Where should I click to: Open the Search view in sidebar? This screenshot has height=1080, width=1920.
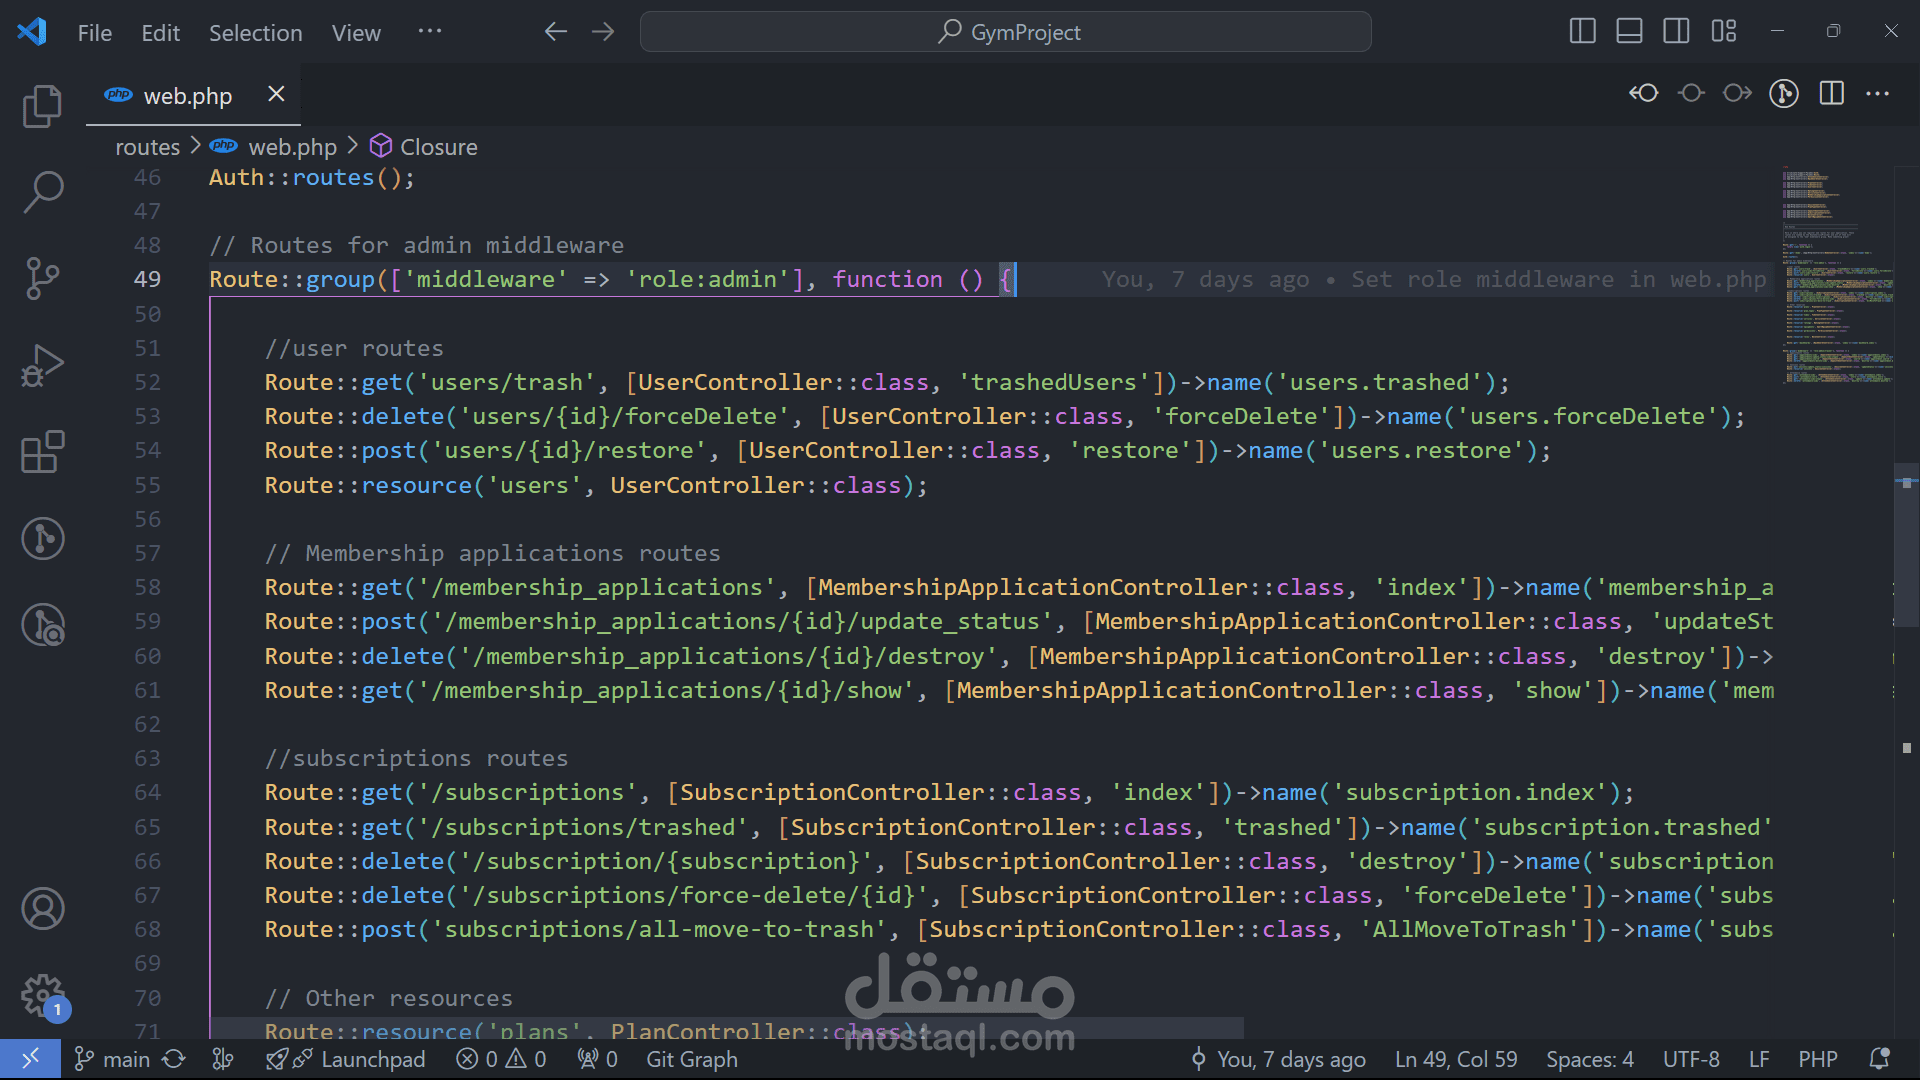tap(42, 192)
